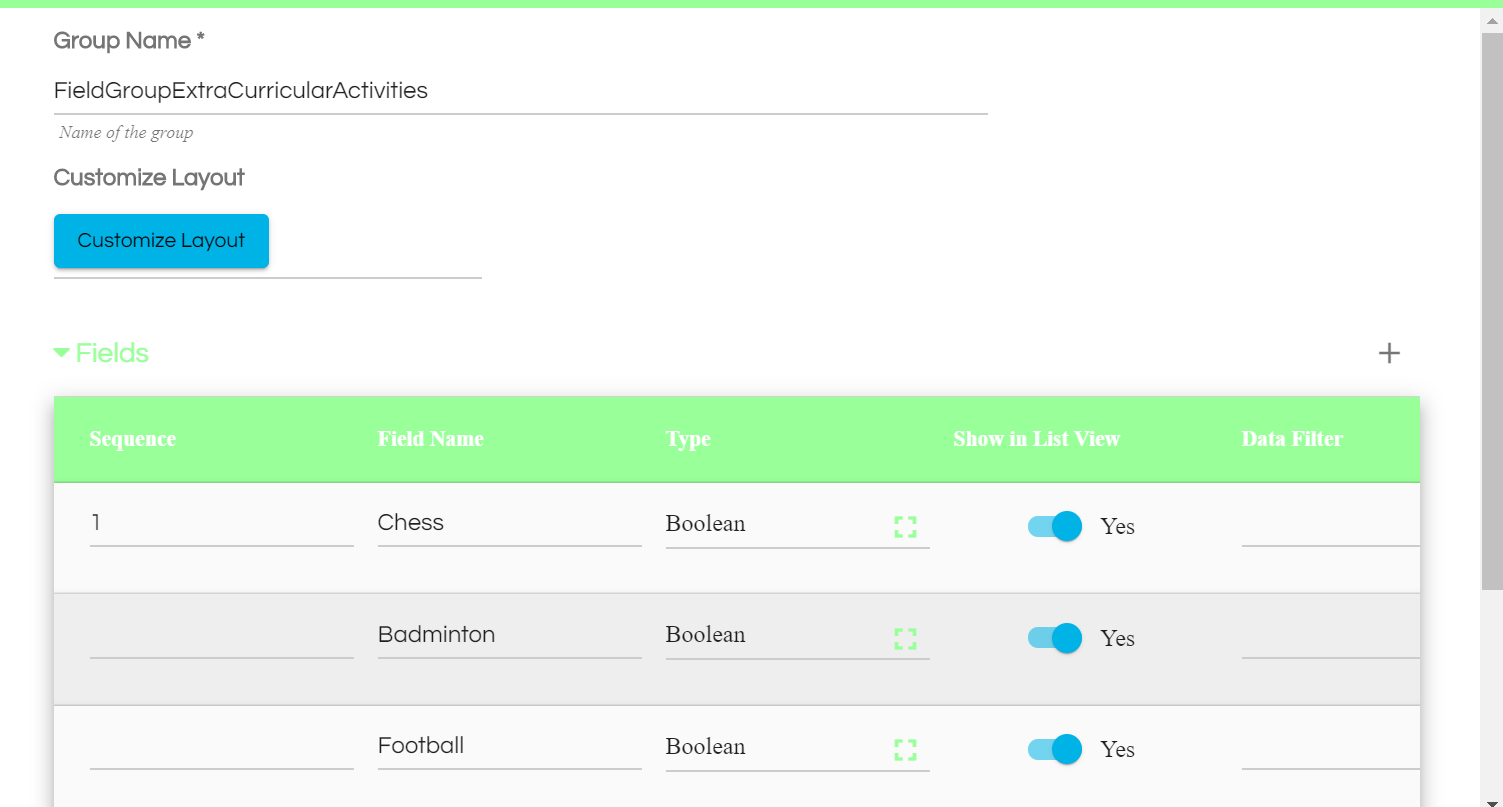Click expand icon in Badminton Type cell
The width and height of the screenshot is (1503, 807).
coord(905,639)
